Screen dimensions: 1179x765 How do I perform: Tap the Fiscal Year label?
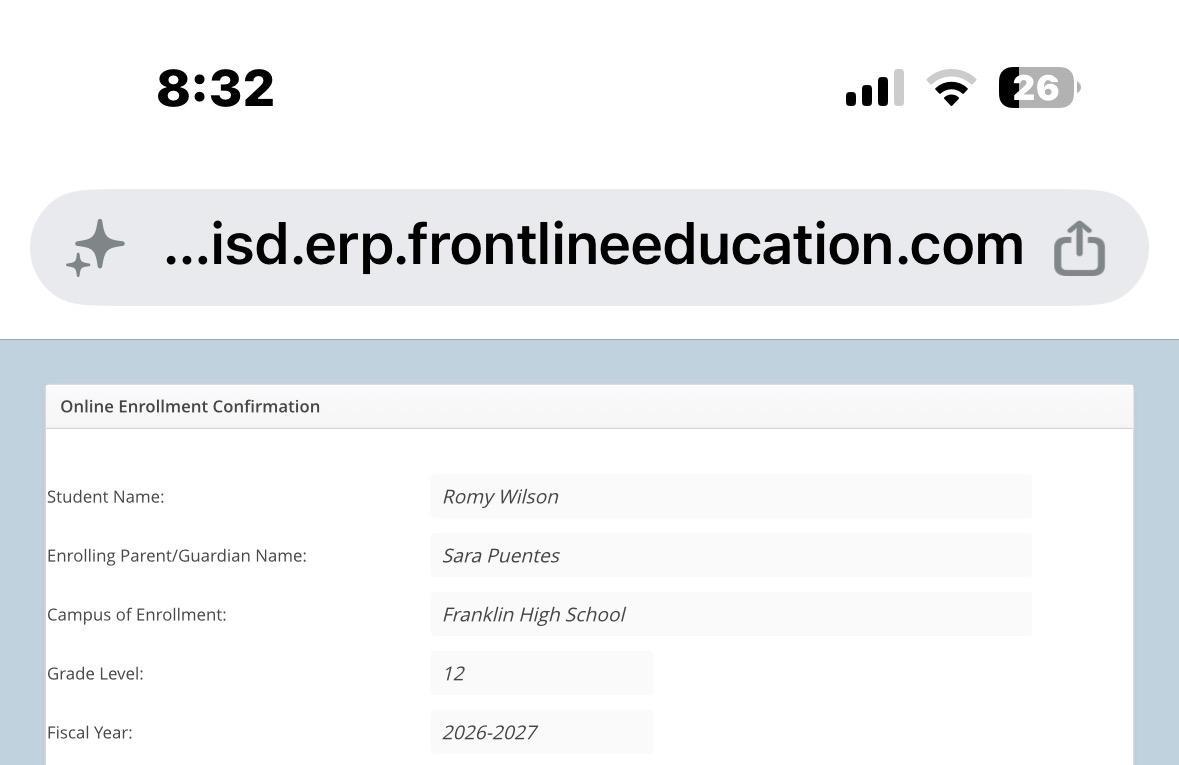[x=89, y=732]
